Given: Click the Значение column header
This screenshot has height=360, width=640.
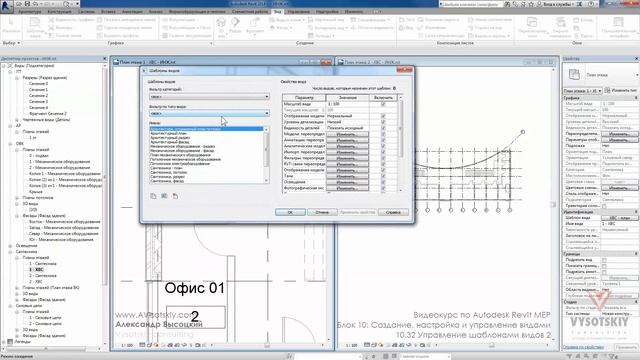Looking at the screenshot, I should pyautogui.click(x=348, y=98).
